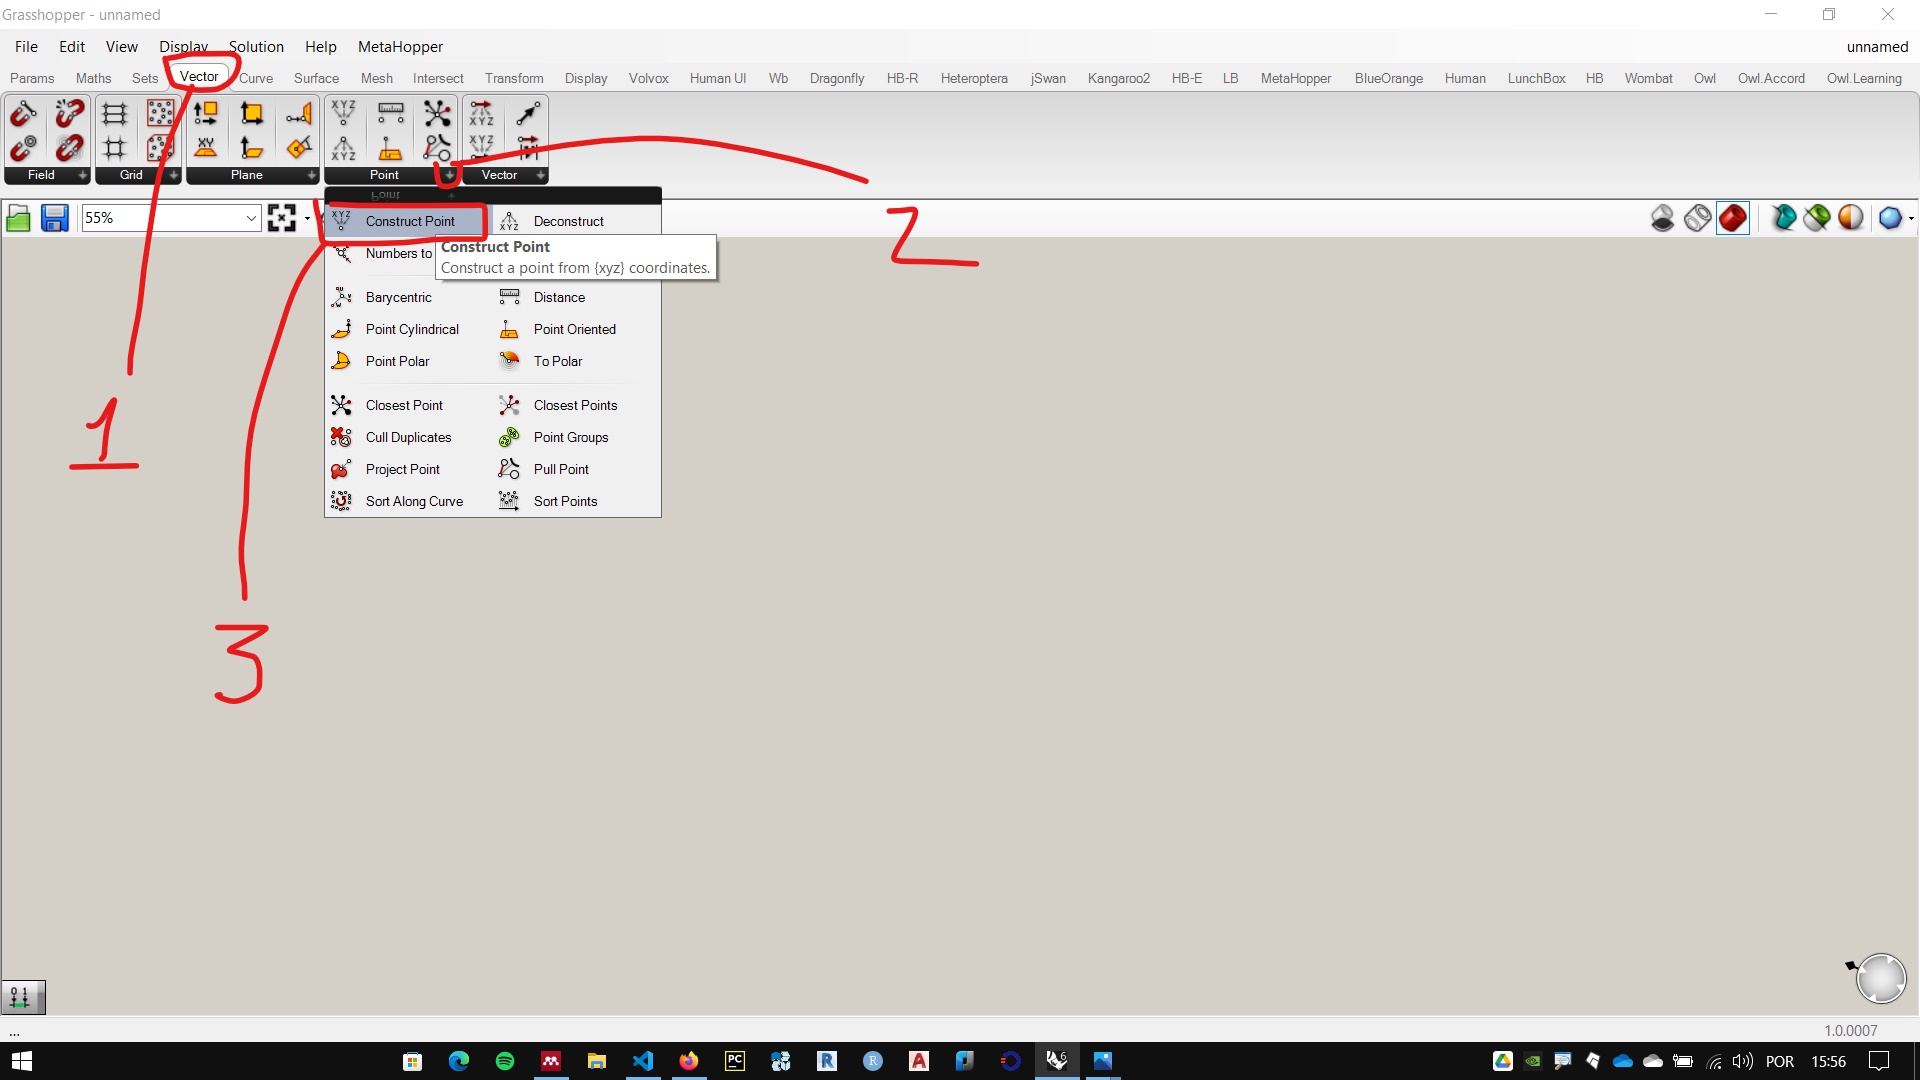Viewport: 1920px width, 1080px height.
Task: Expand the Plane panel dropdown
Action: click(313, 174)
